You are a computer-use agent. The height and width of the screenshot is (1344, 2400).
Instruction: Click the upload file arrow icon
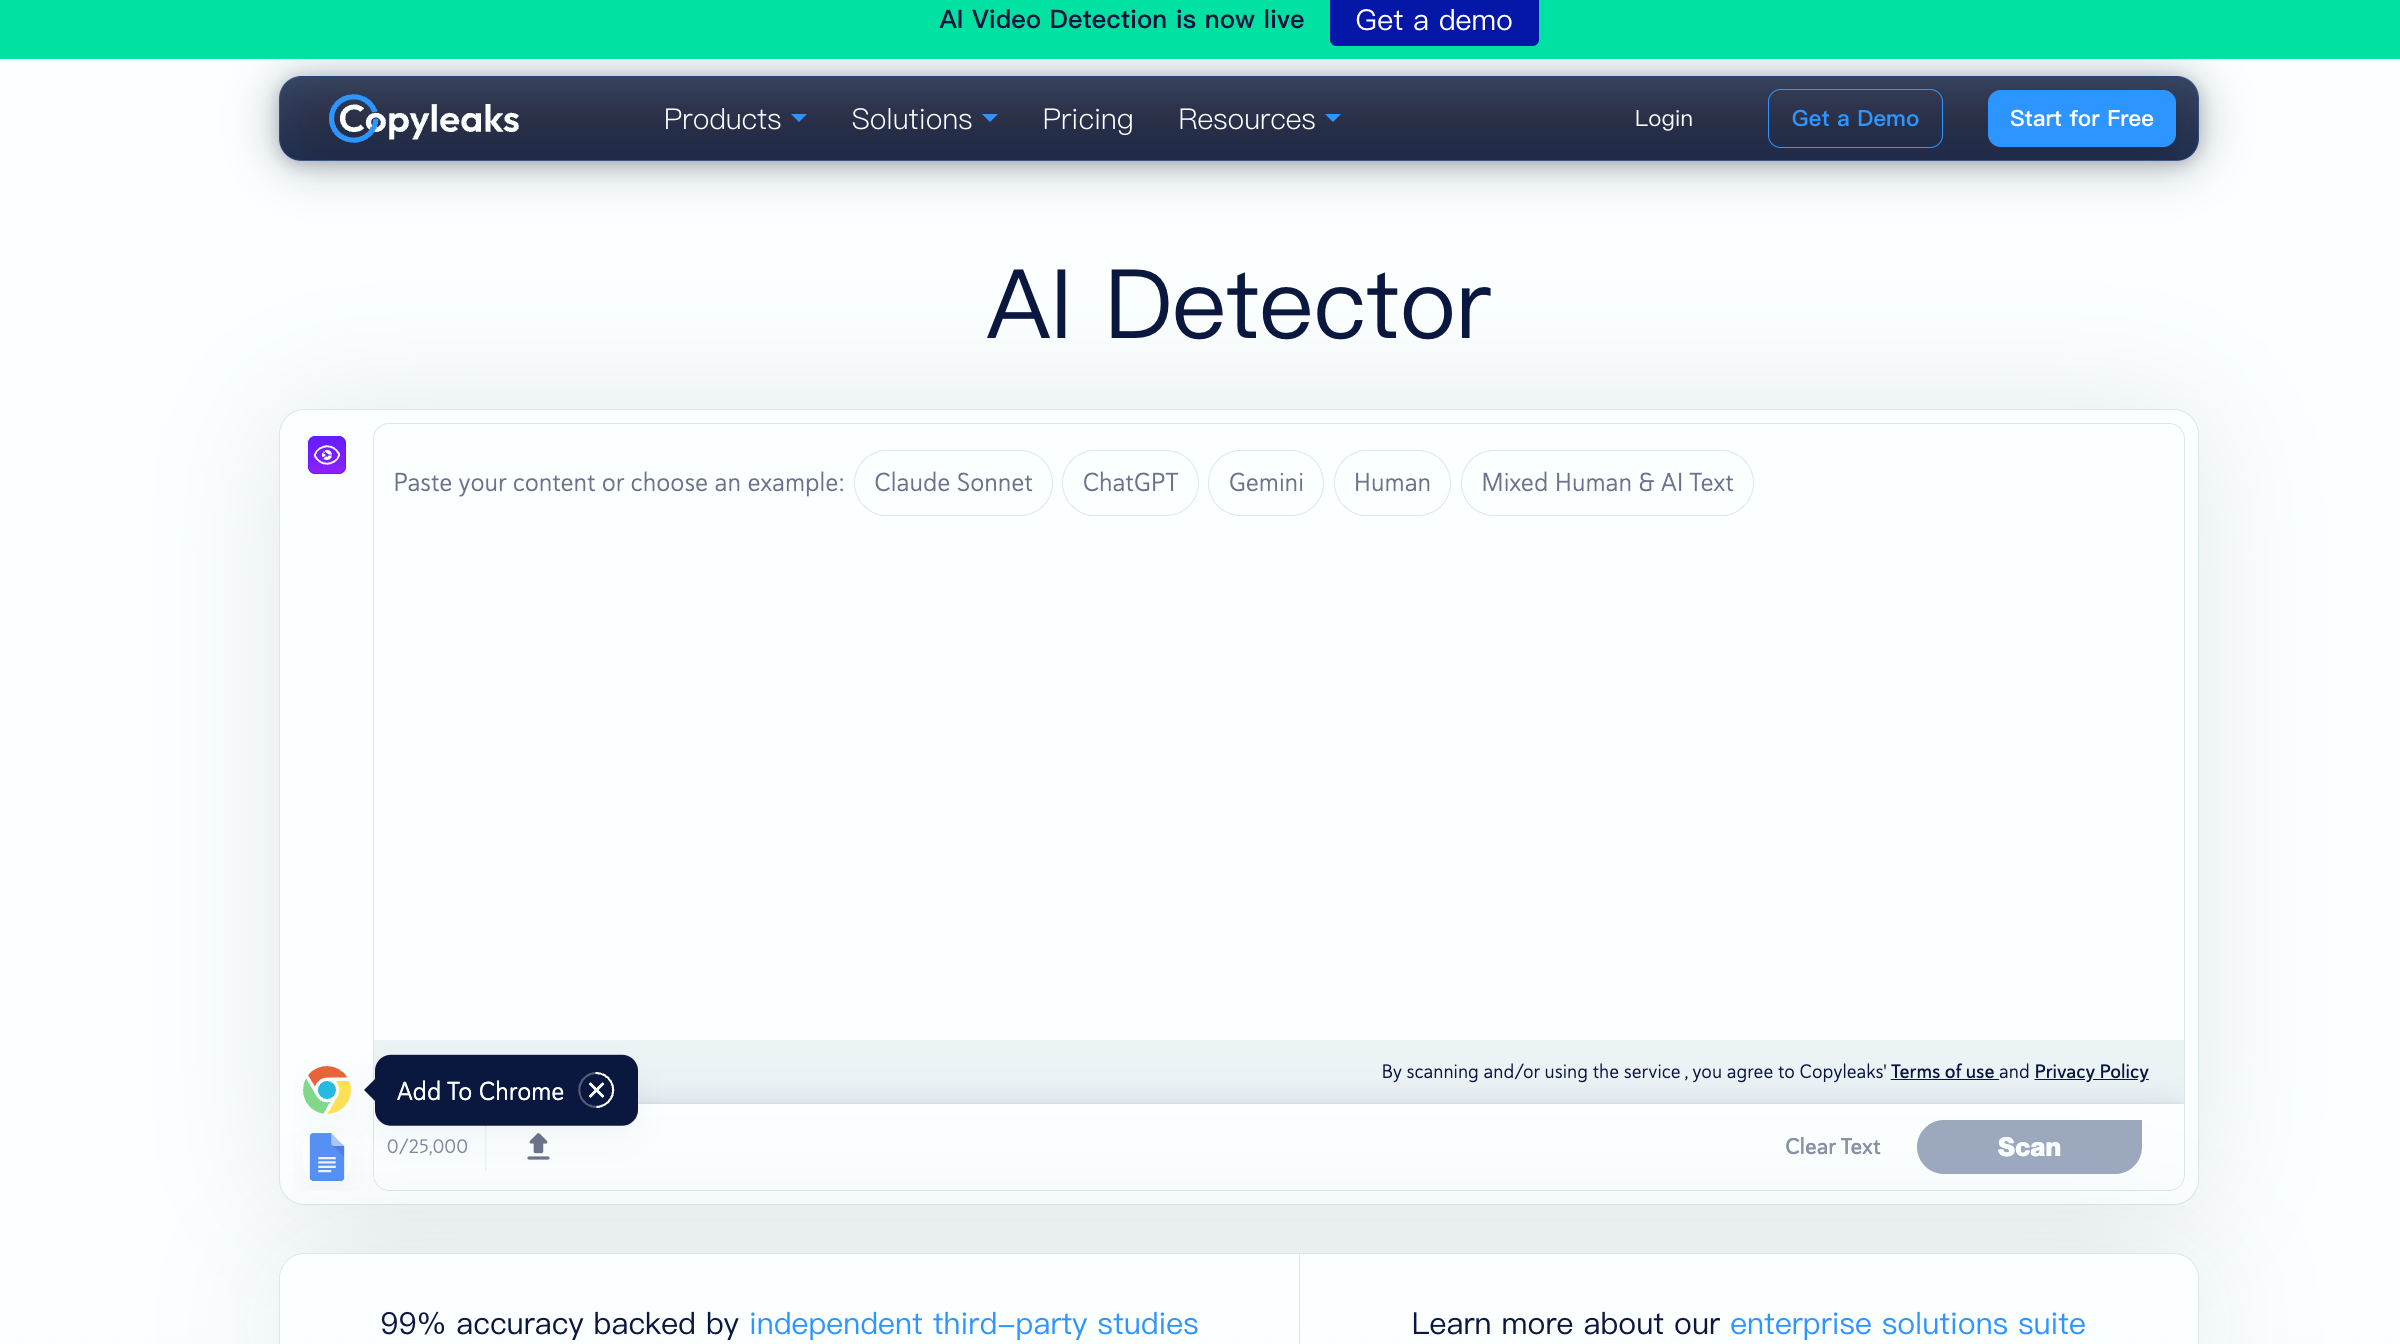(538, 1146)
